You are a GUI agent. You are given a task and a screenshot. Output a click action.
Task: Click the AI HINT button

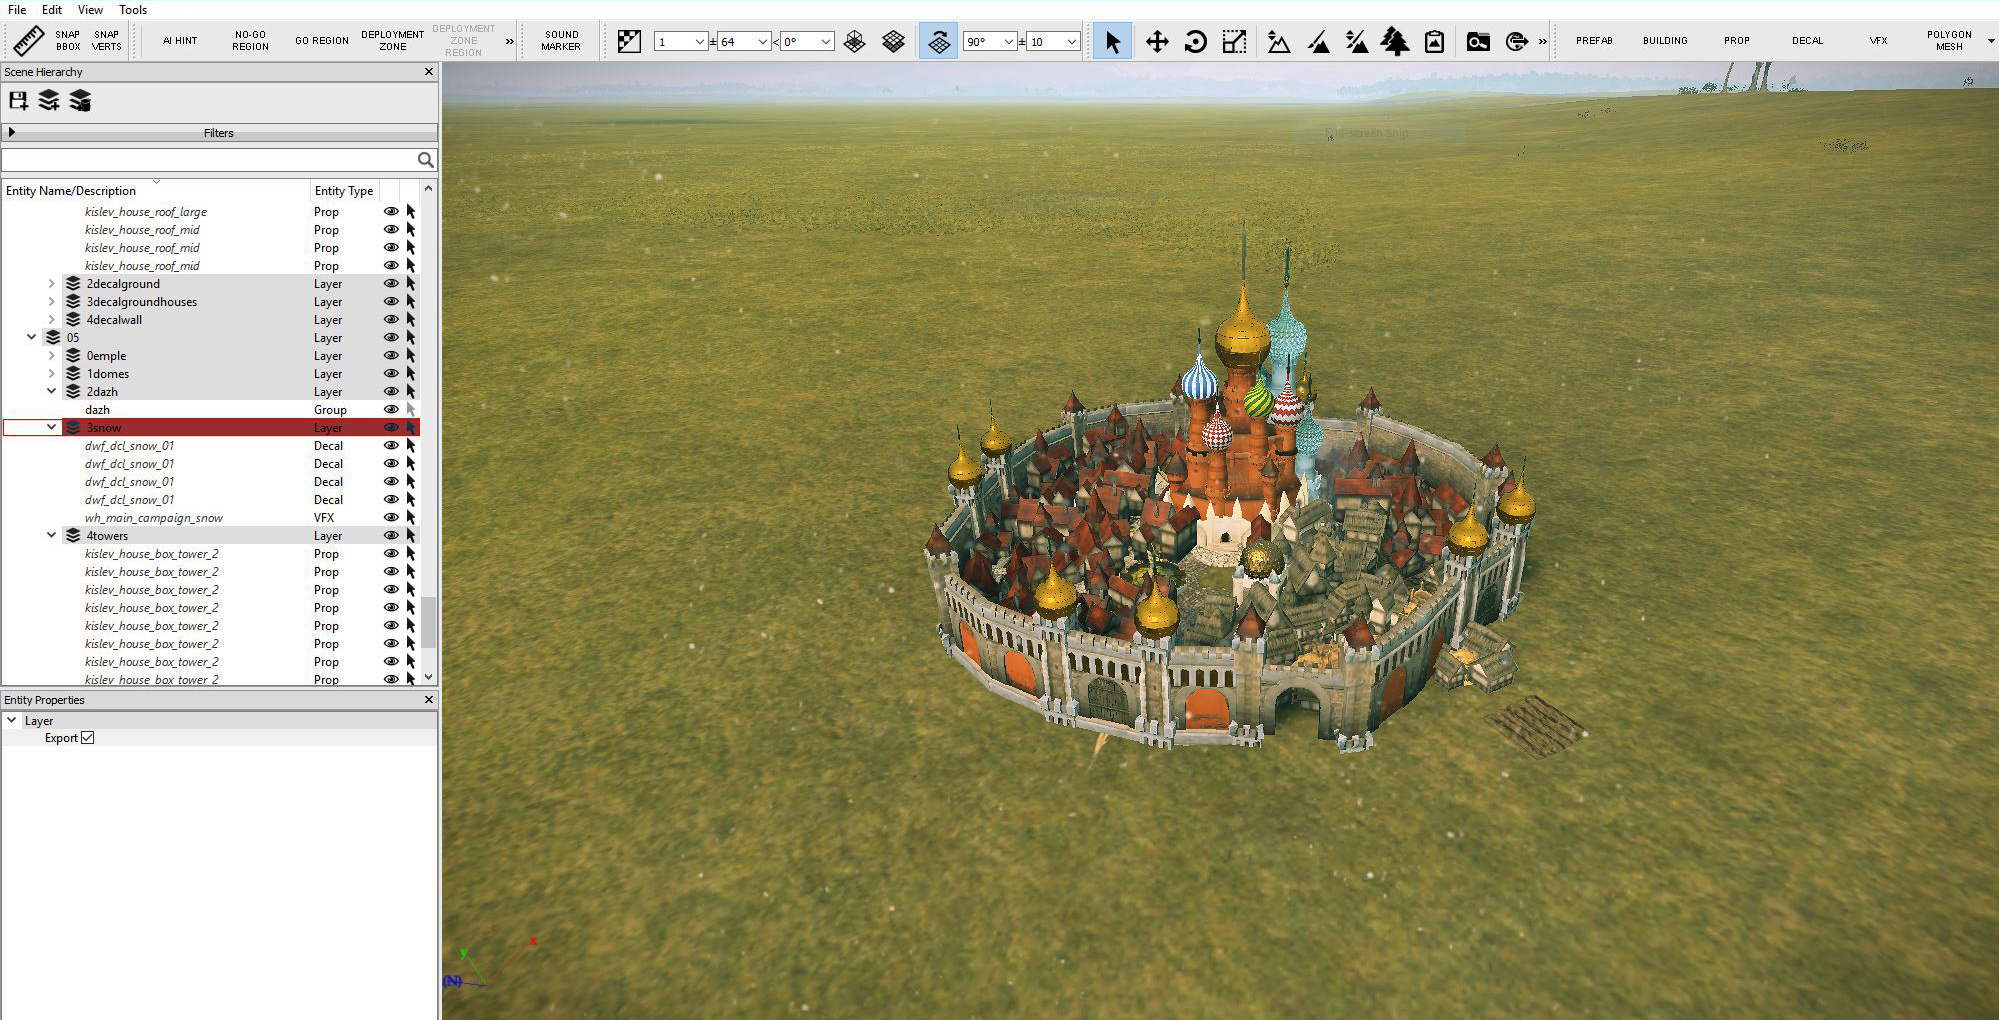180,41
